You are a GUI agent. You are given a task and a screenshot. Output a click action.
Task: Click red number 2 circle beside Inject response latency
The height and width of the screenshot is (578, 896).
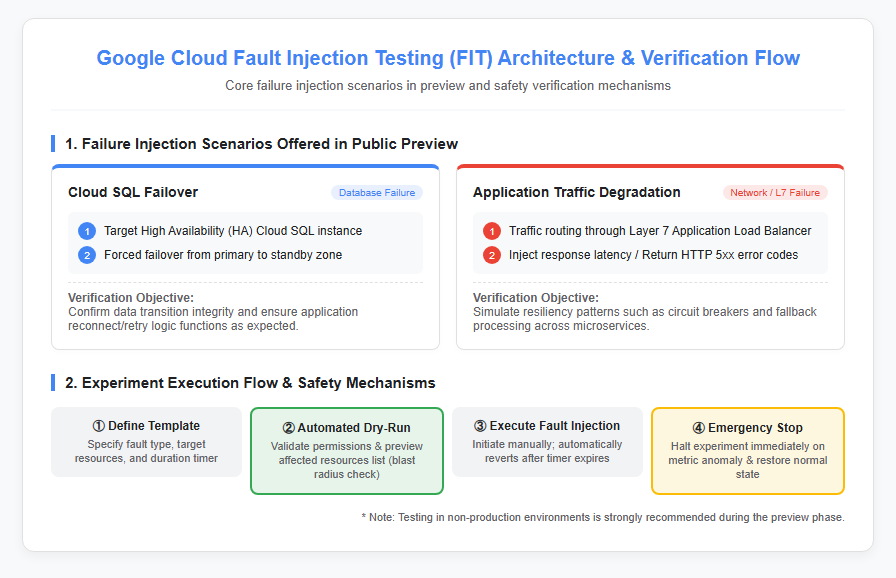[491, 255]
